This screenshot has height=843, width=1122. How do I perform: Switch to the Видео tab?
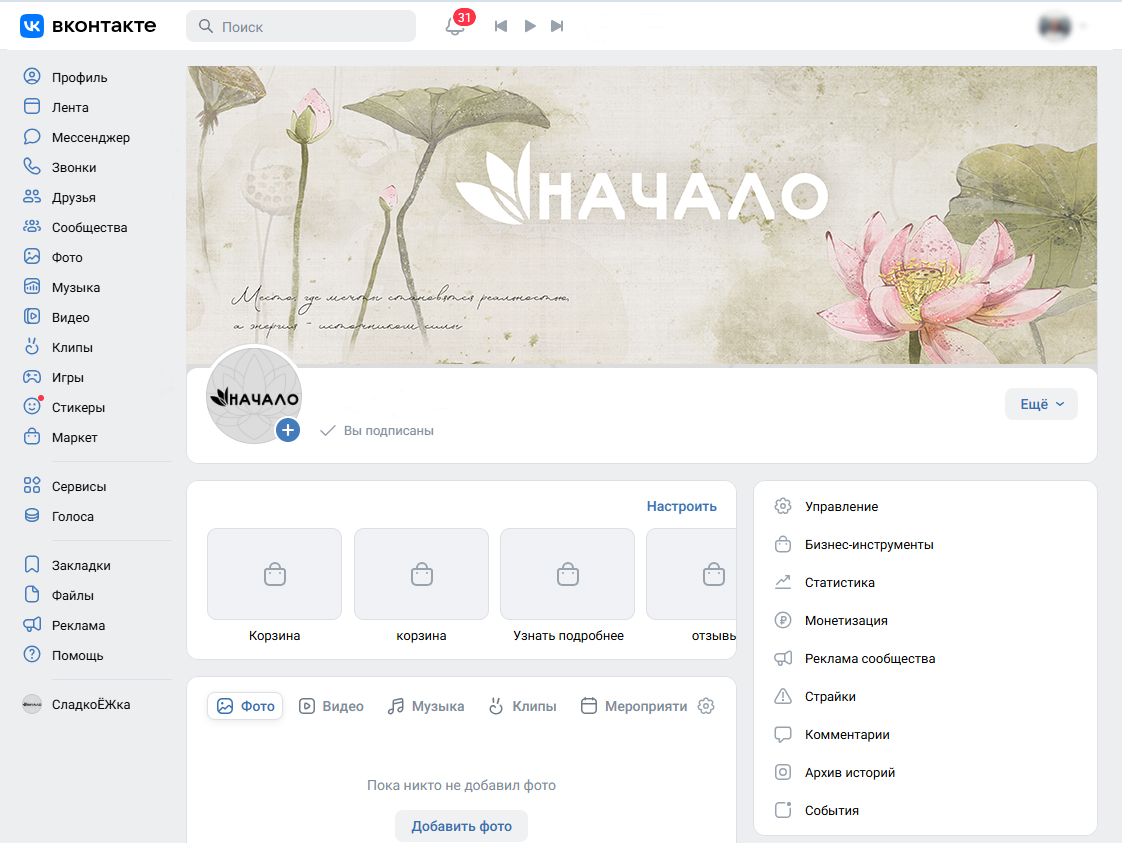coord(331,706)
